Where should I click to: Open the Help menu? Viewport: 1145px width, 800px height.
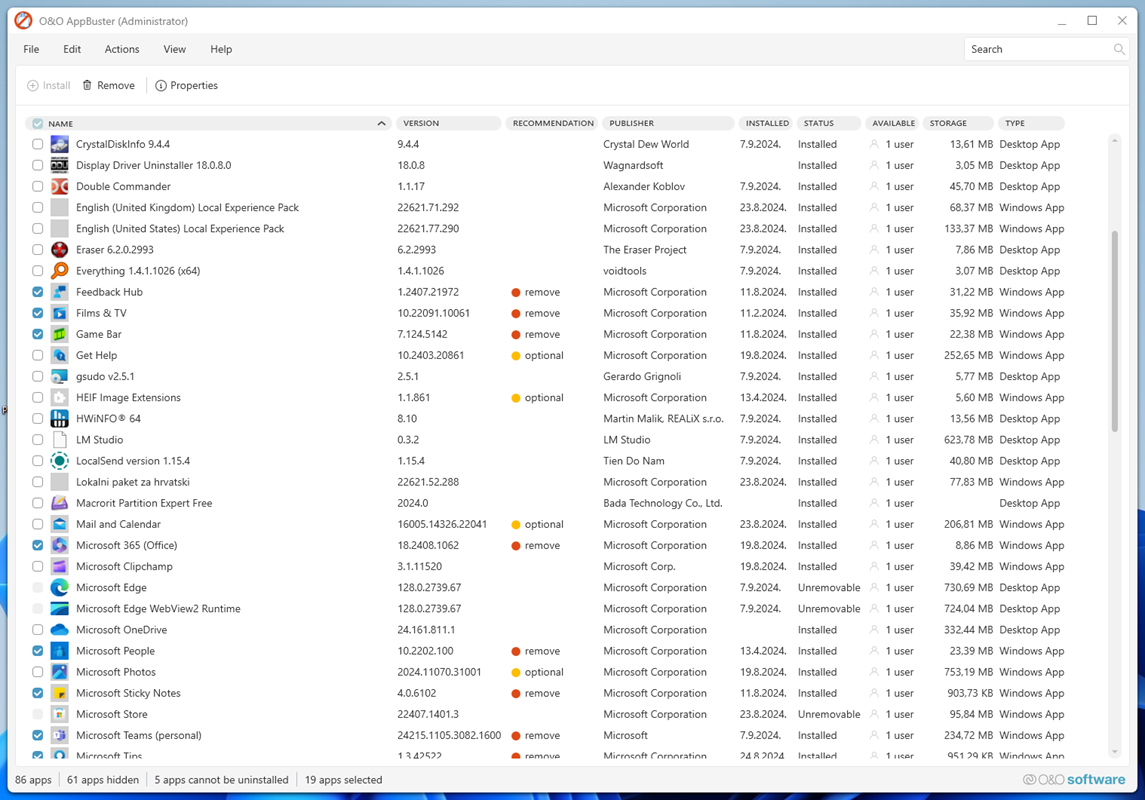click(221, 50)
